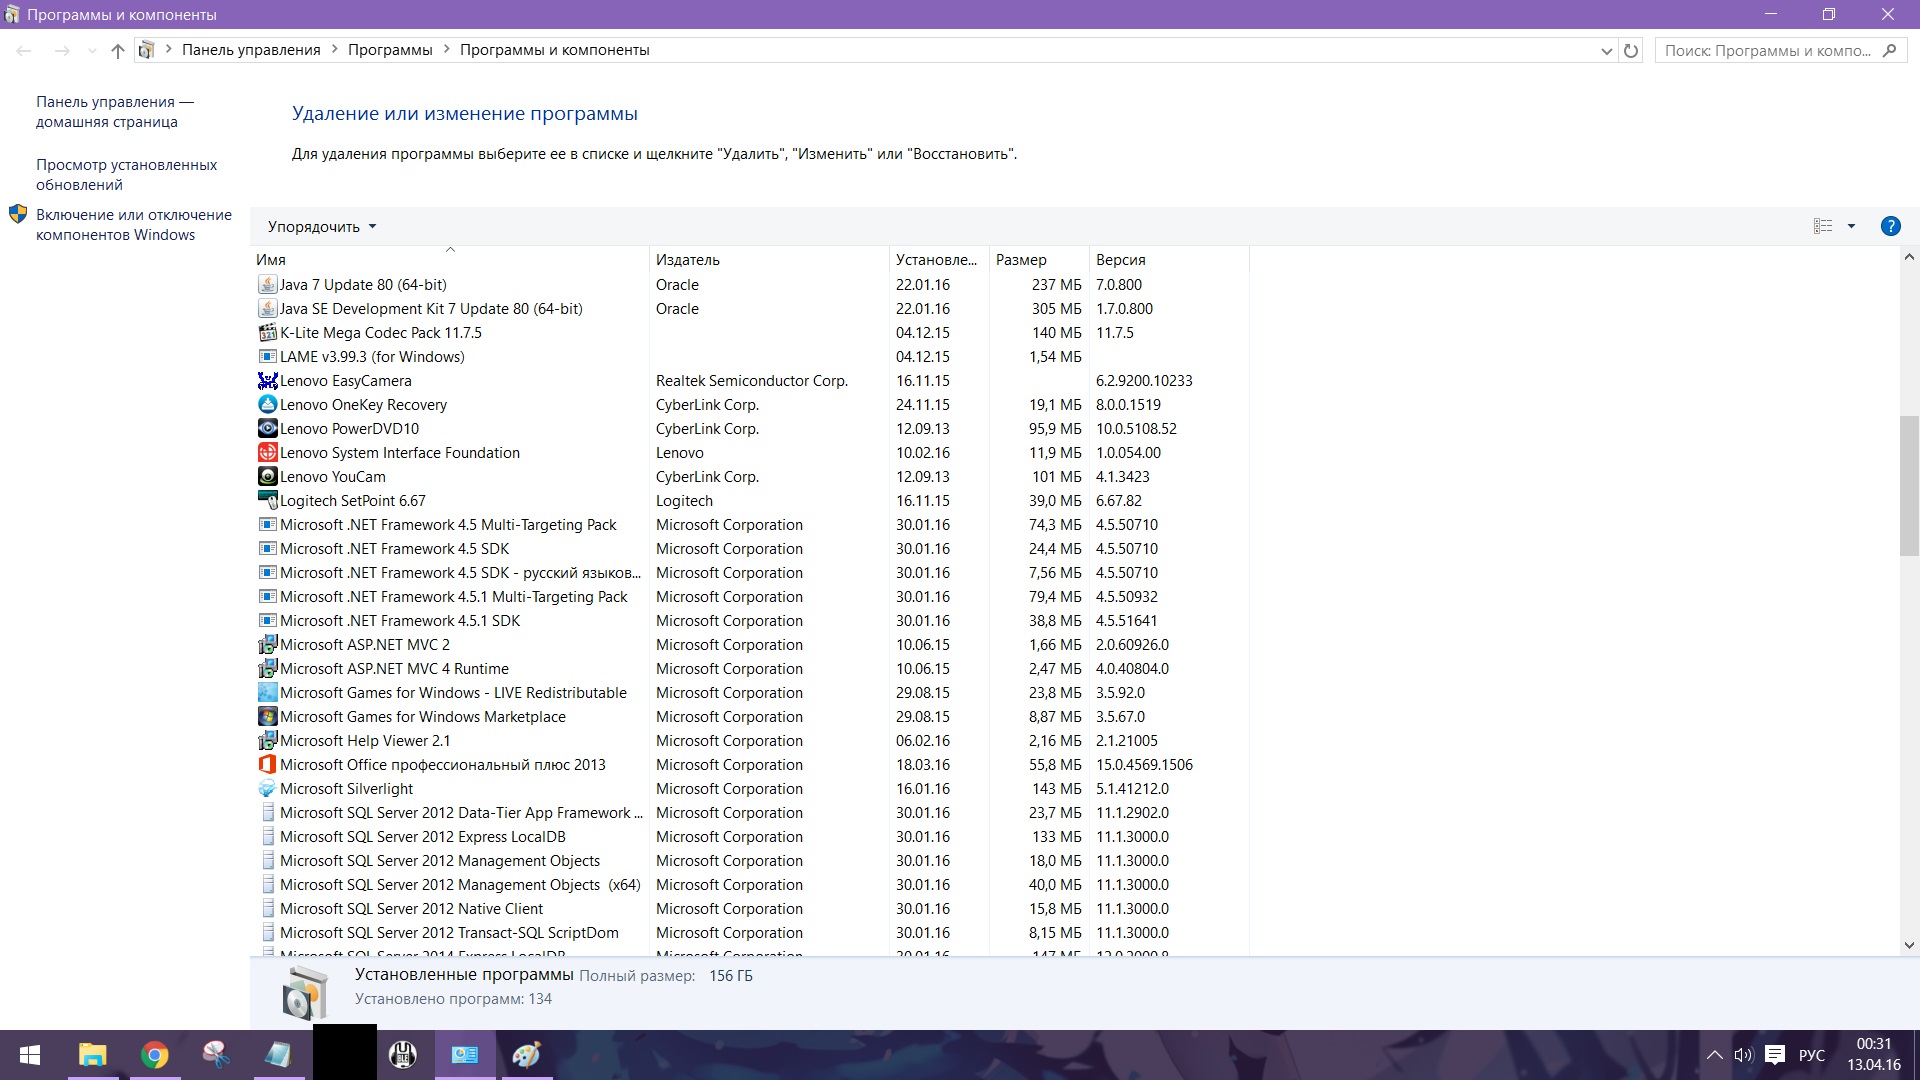1920x1080 pixels.
Task: Click the Logitech SetPoint 6.67 icon
Action: tap(267, 501)
